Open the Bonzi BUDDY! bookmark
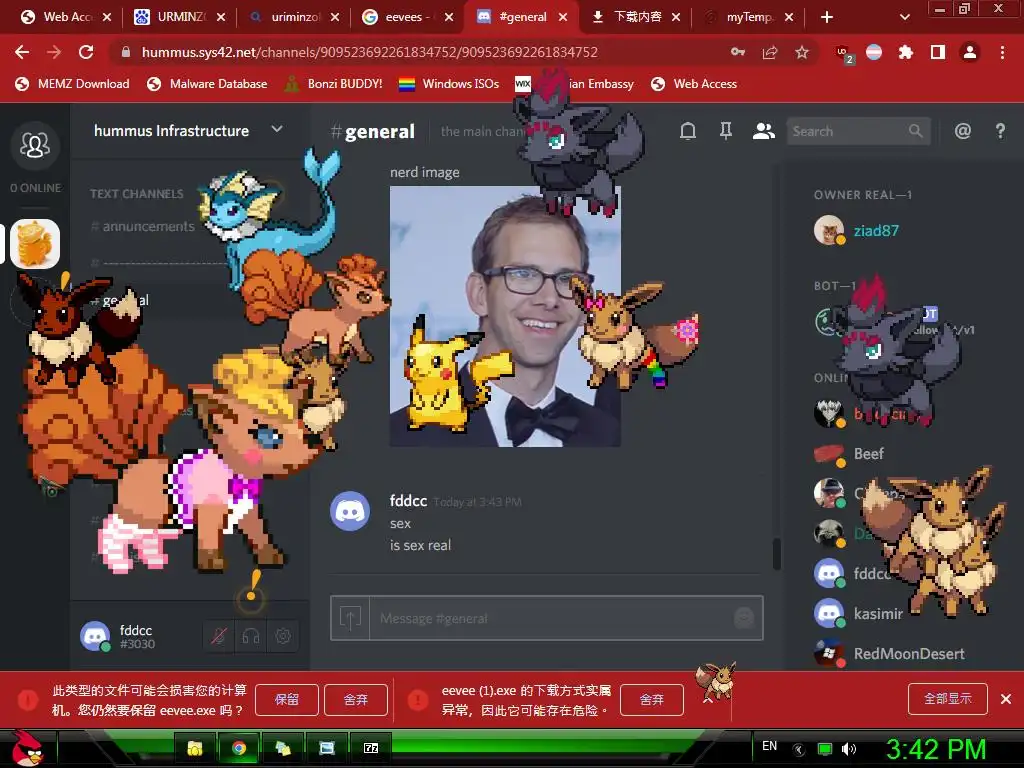The height and width of the screenshot is (768, 1024). click(334, 84)
